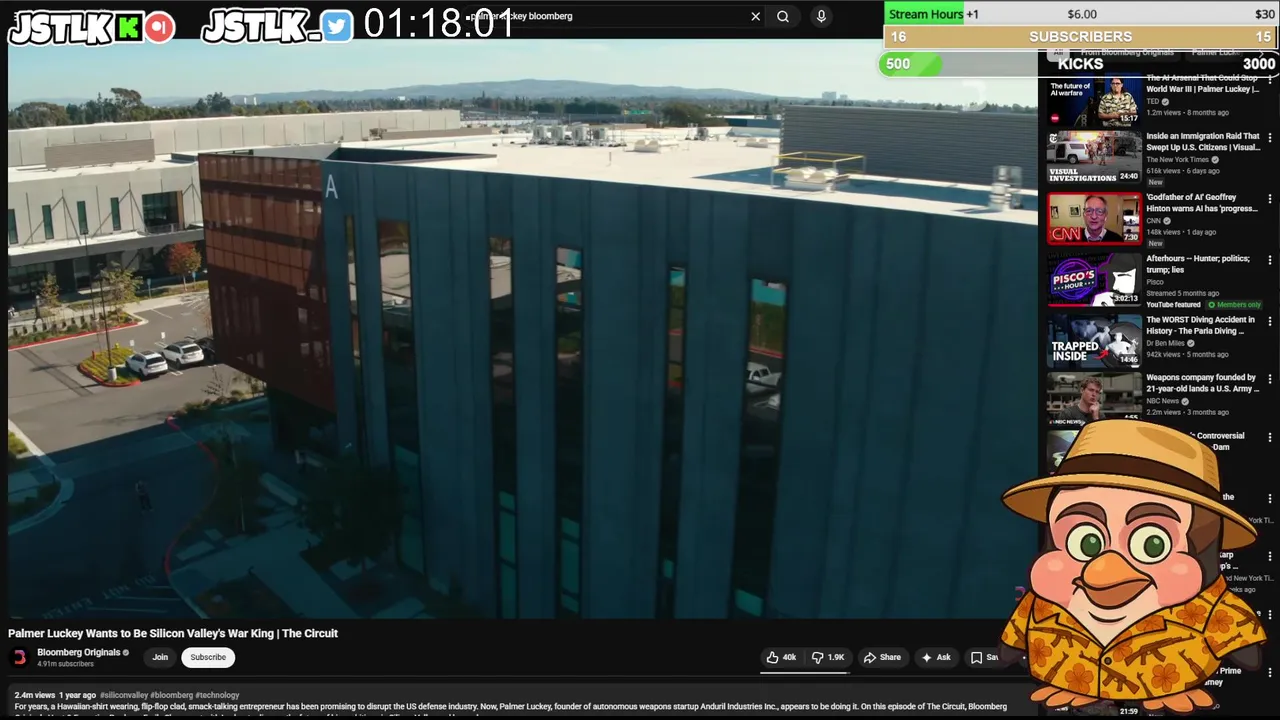Open more options for Geoffrey Hinton video
Image resolution: width=1280 pixels, height=720 pixels.
tap(1270, 201)
